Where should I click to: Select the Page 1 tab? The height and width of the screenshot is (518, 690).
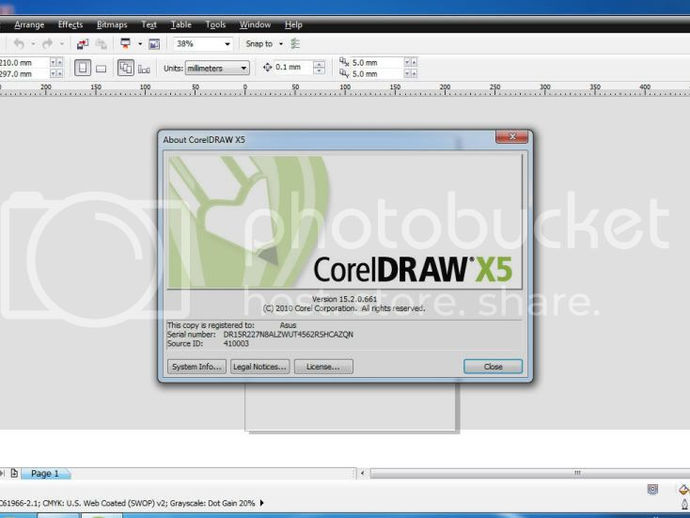(x=45, y=474)
